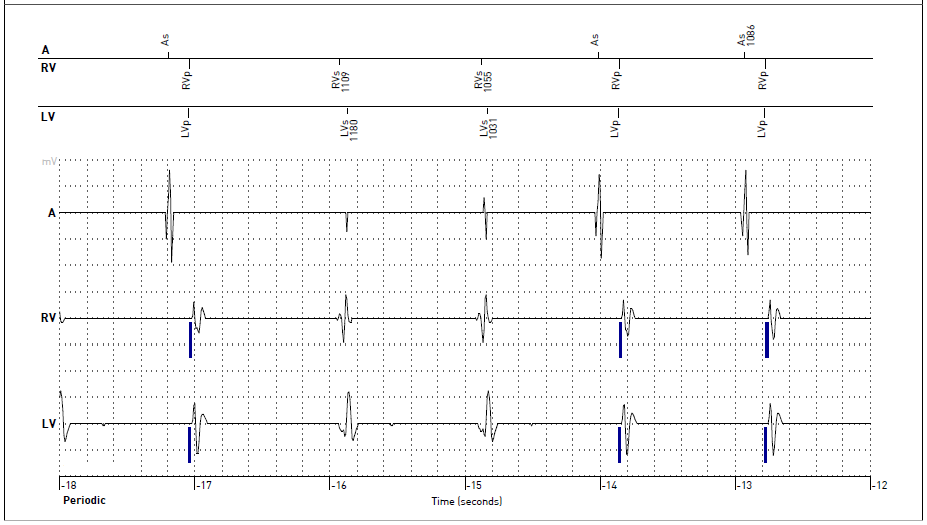Viewport: 927px width, 525px height.
Task: Select the -14 second time axis label
Action: (608, 486)
